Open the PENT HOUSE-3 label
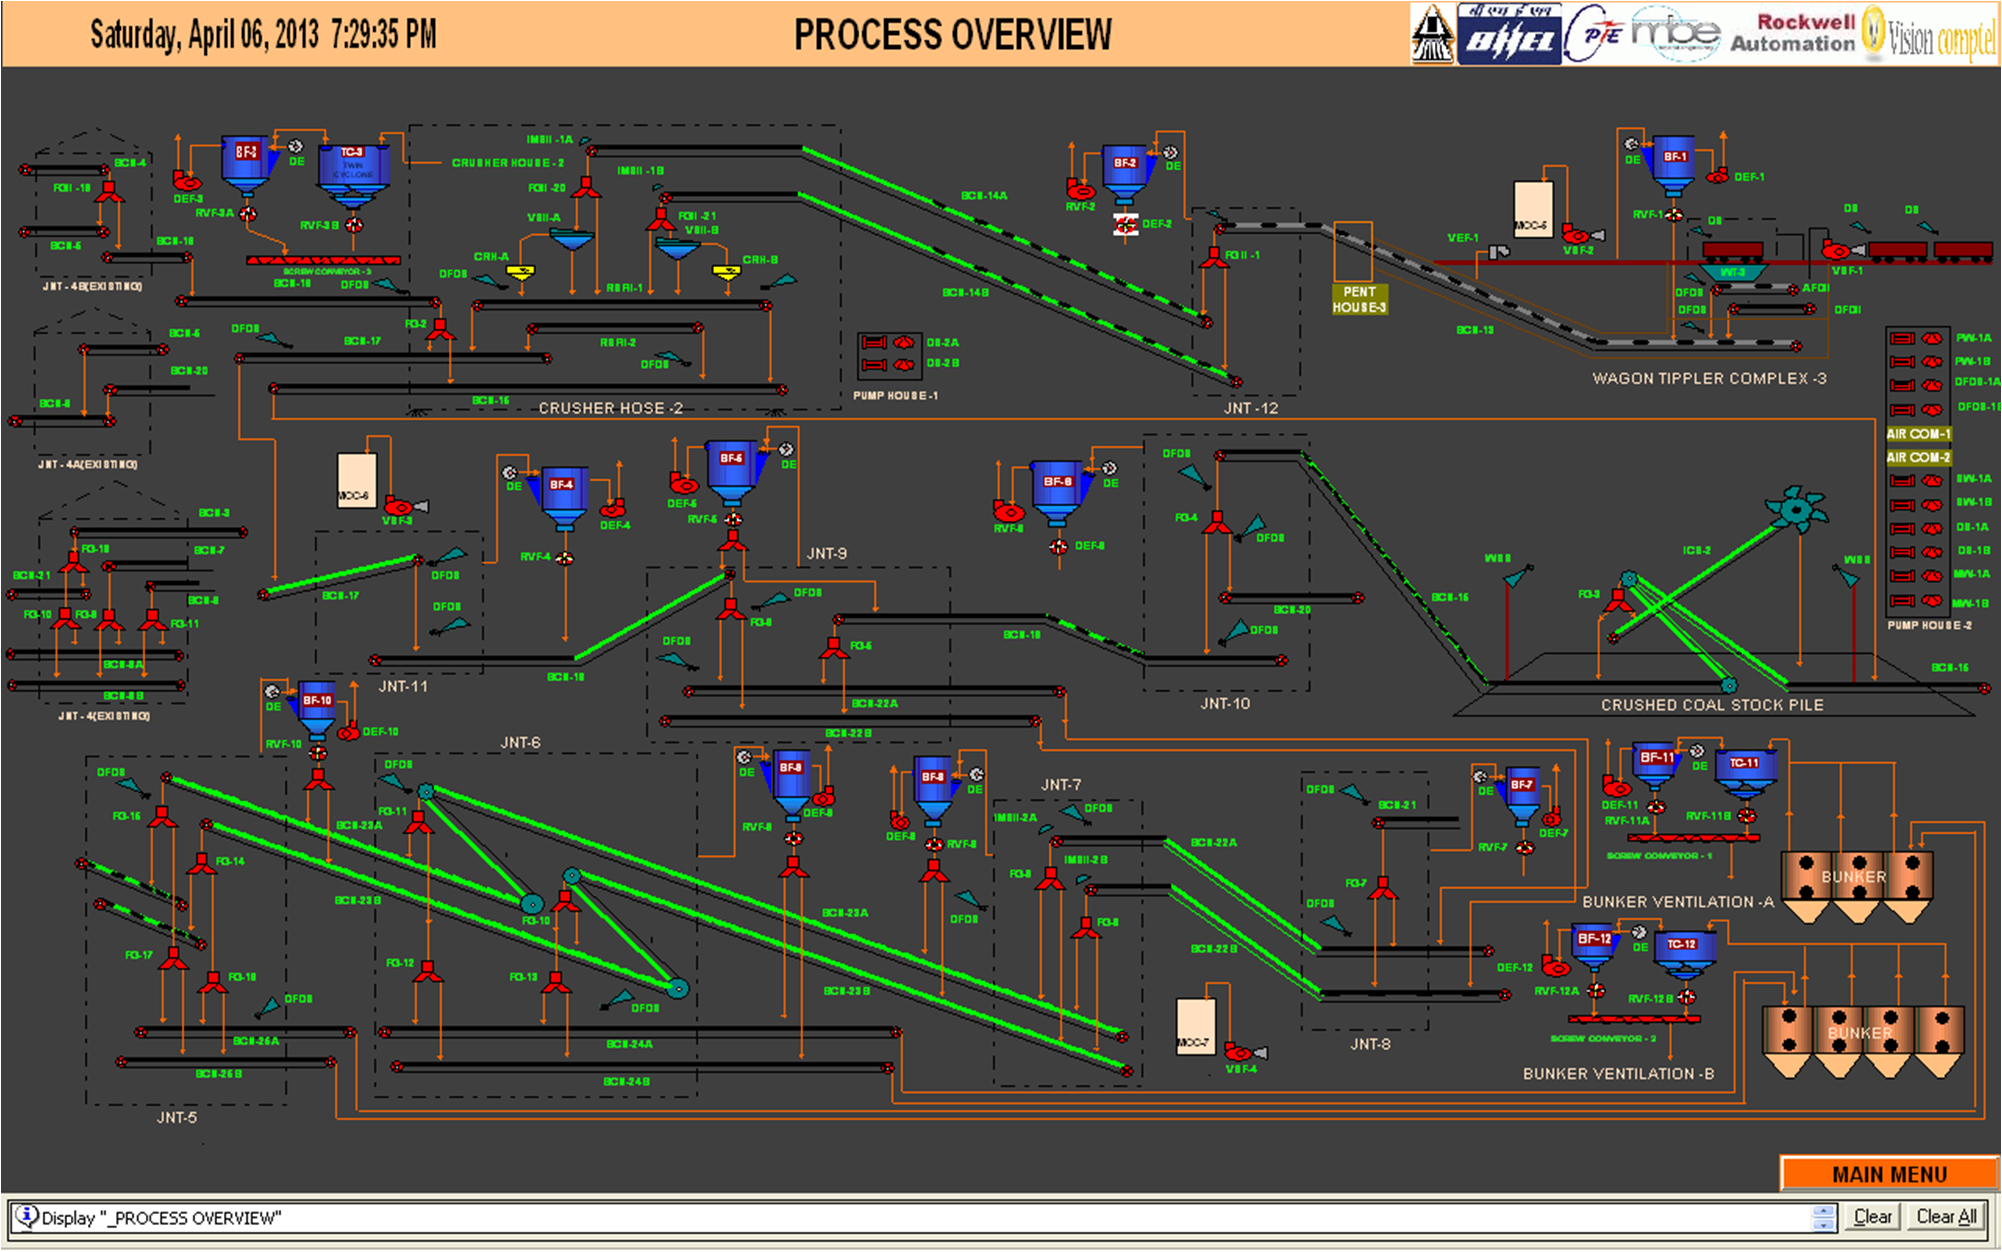 1359,299
